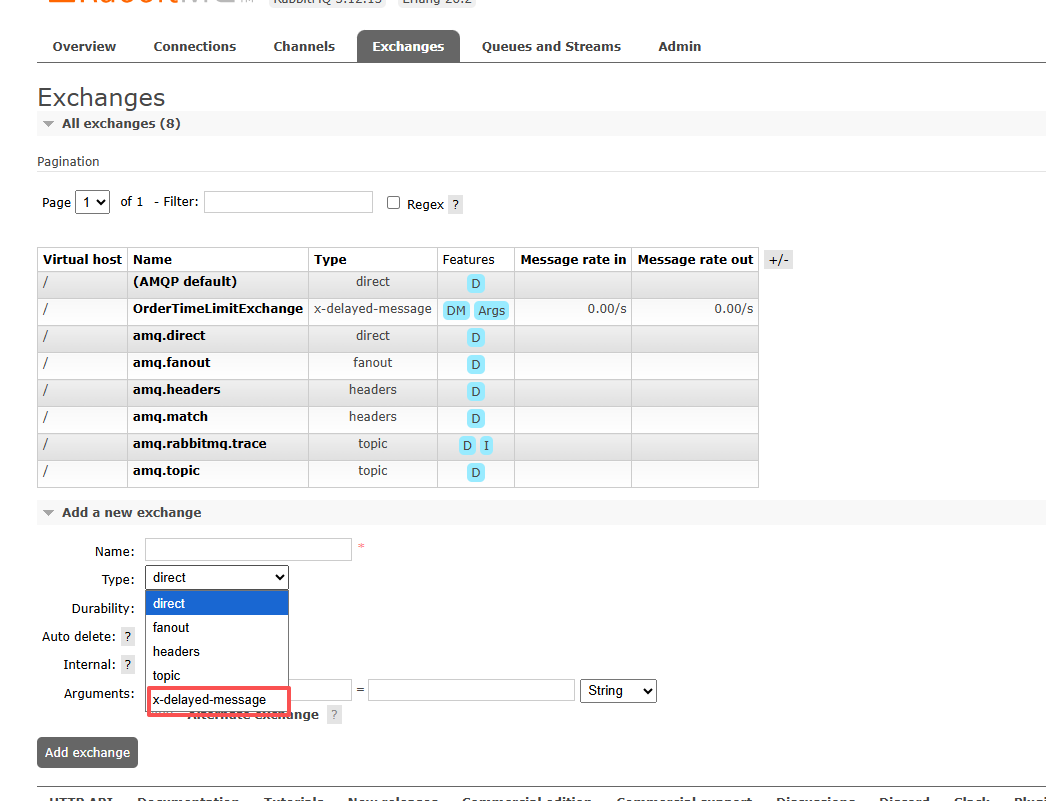Click the D badge in amq.rabbitmq.trace row
The height and width of the screenshot is (801, 1046).
(x=467, y=446)
